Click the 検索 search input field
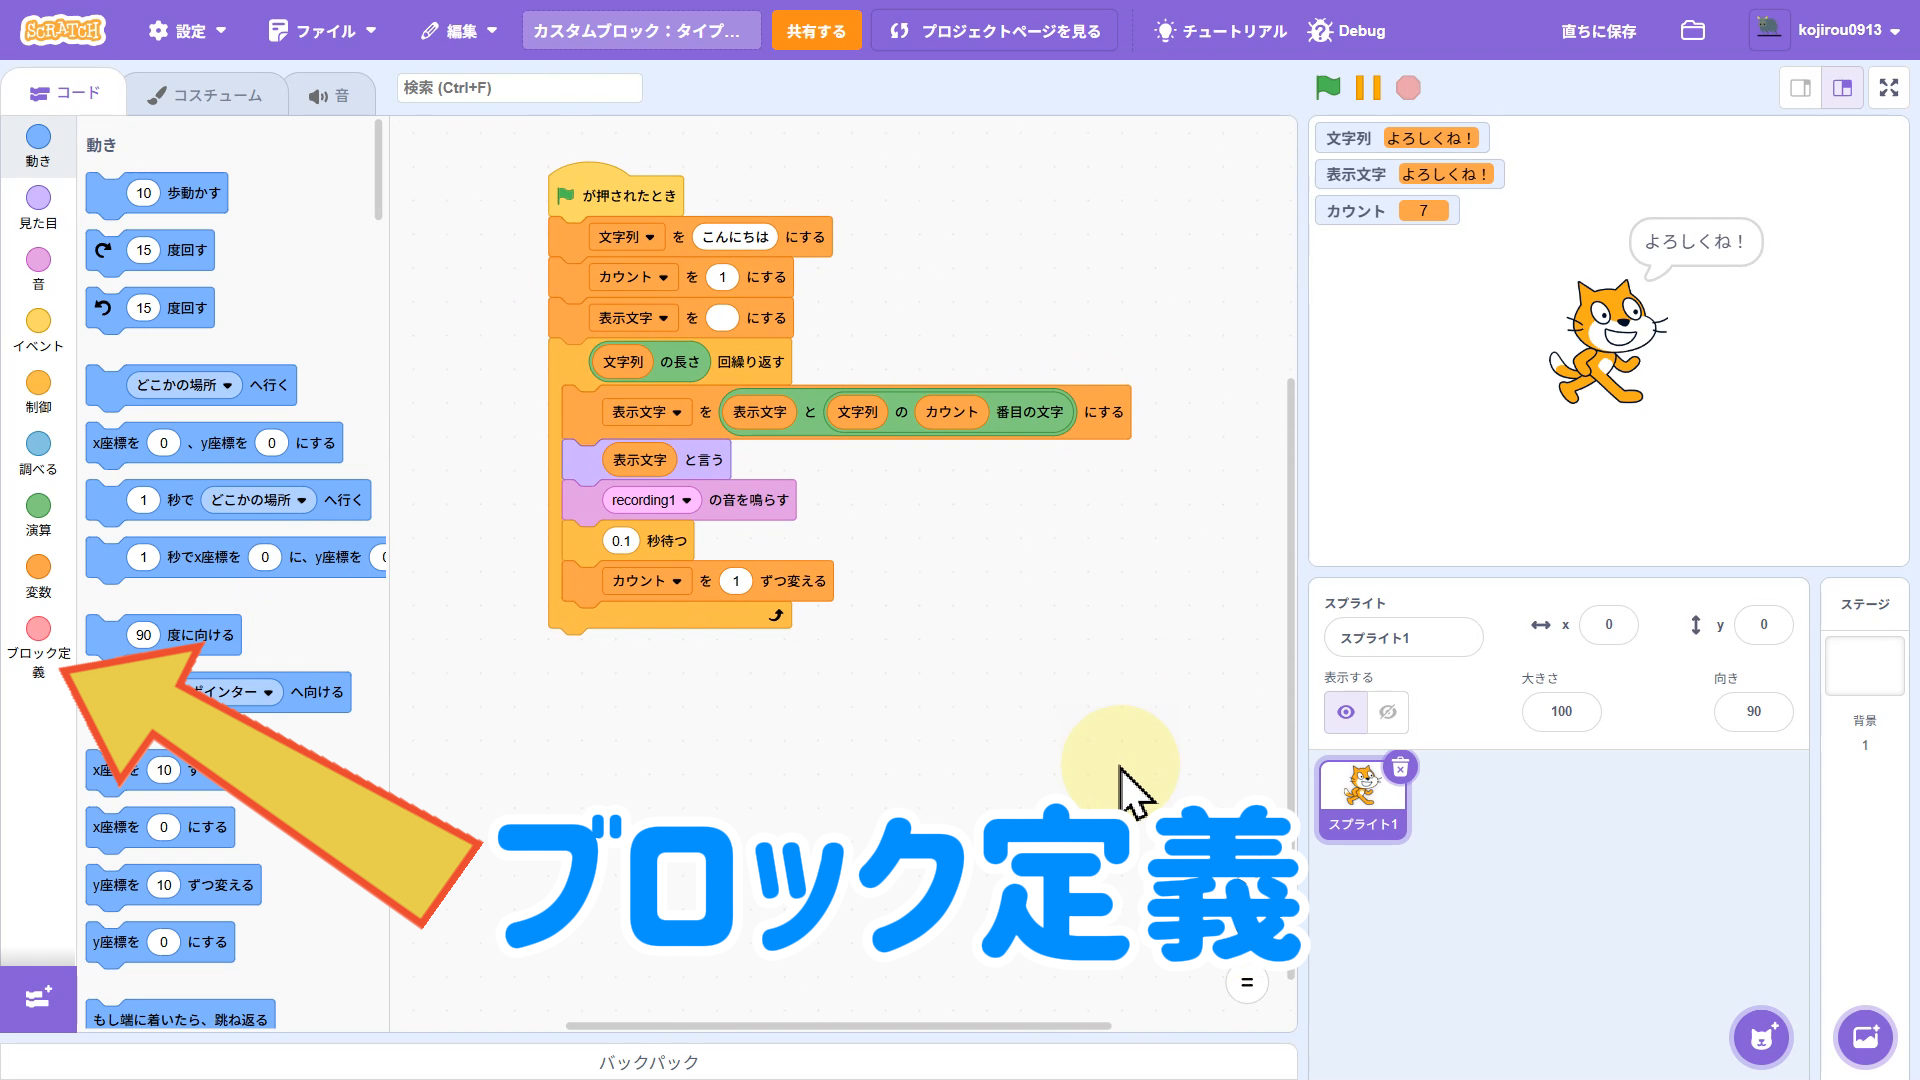 click(519, 88)
